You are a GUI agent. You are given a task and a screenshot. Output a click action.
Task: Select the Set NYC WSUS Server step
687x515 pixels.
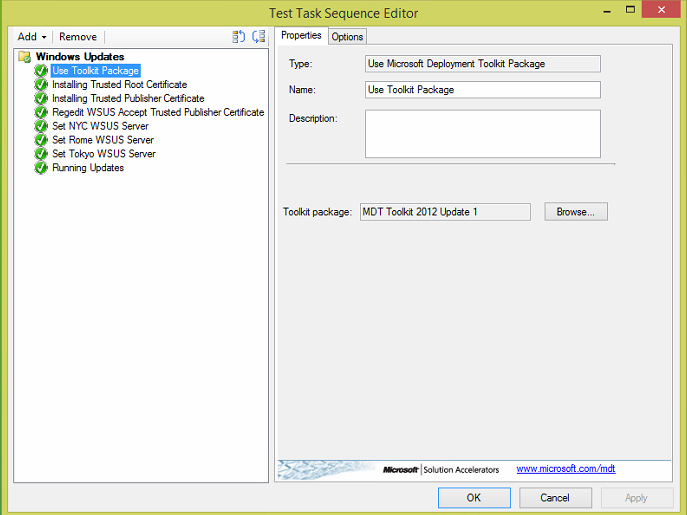pos(100,126)
